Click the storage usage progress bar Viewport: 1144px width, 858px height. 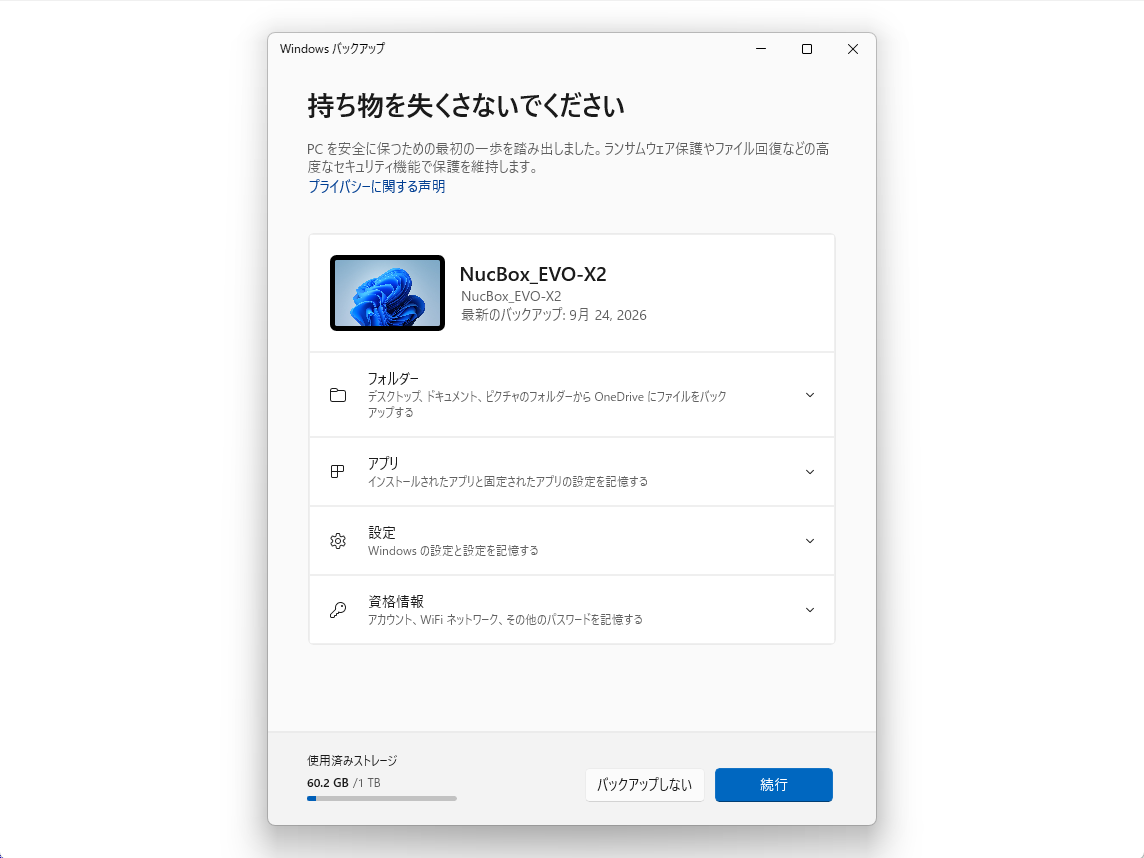pyautogui.click(x=382, y=798)
